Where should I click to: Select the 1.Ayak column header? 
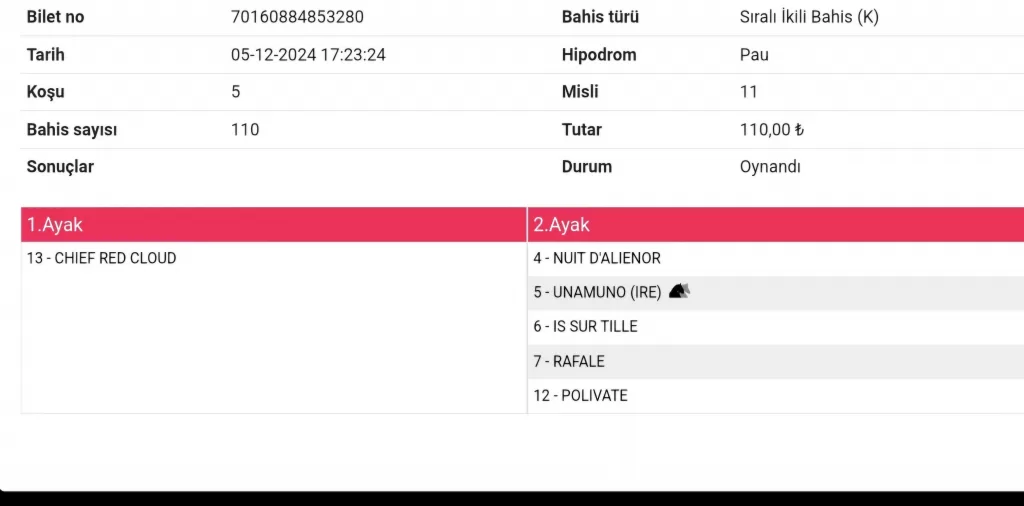click(x=55, y=225)
